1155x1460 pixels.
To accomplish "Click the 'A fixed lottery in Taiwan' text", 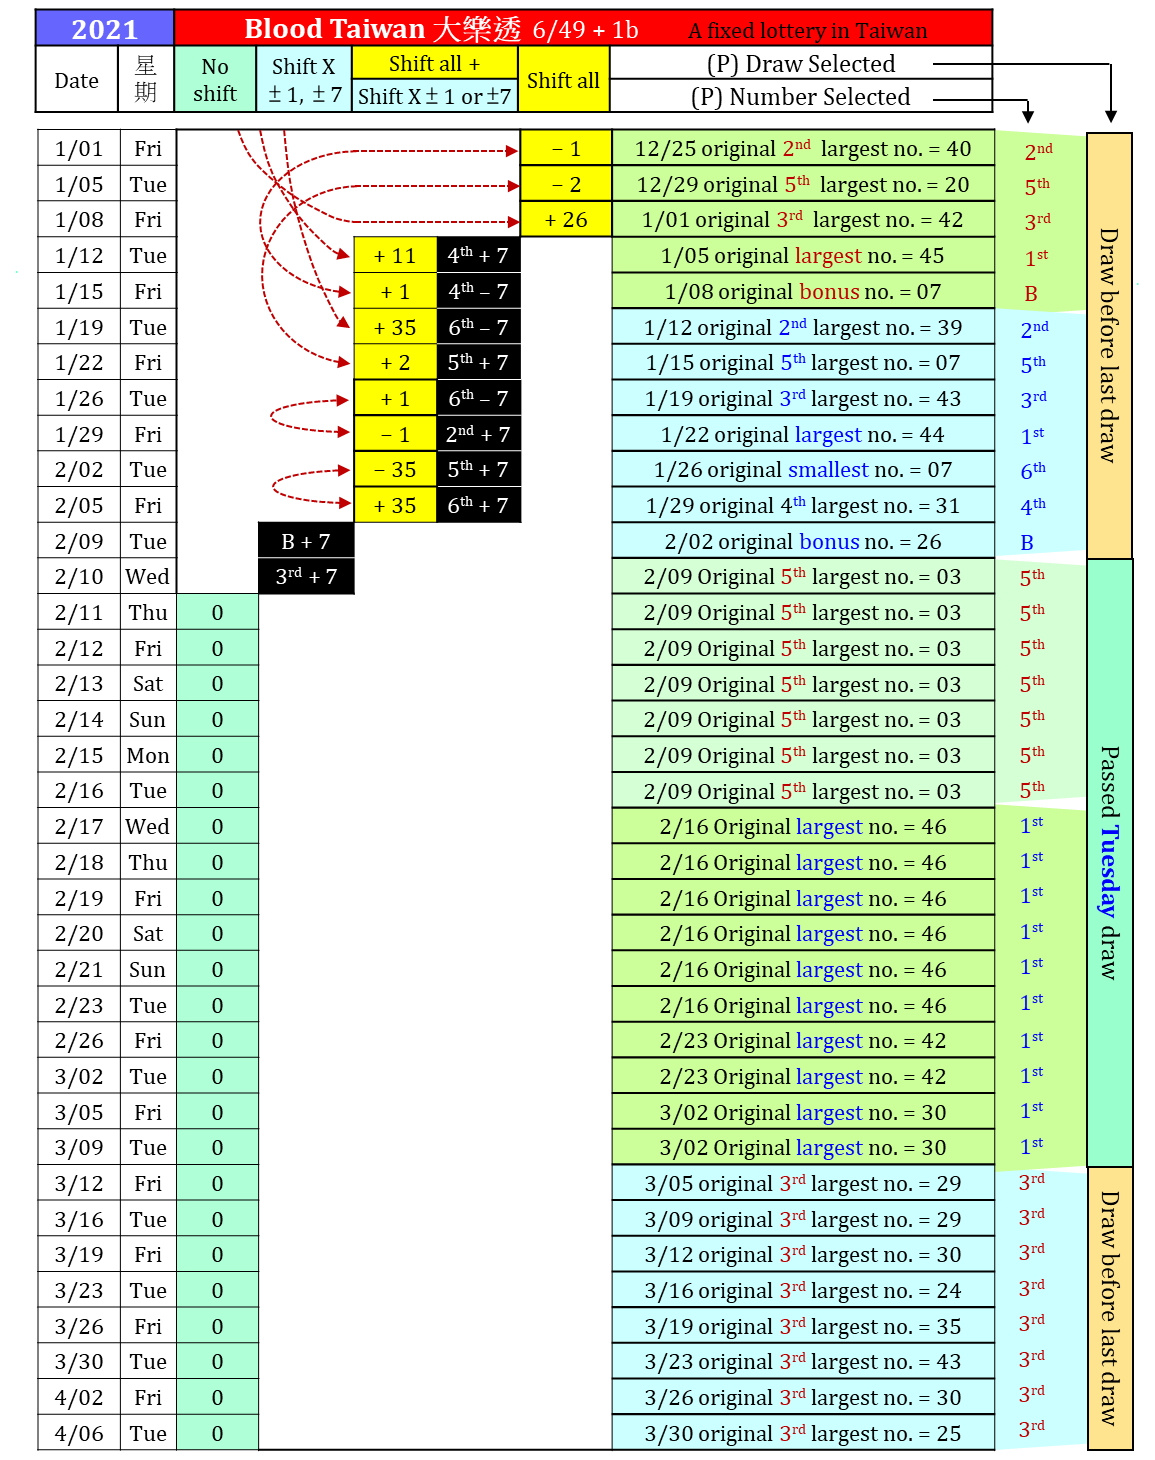I will [x=808, y=31].
